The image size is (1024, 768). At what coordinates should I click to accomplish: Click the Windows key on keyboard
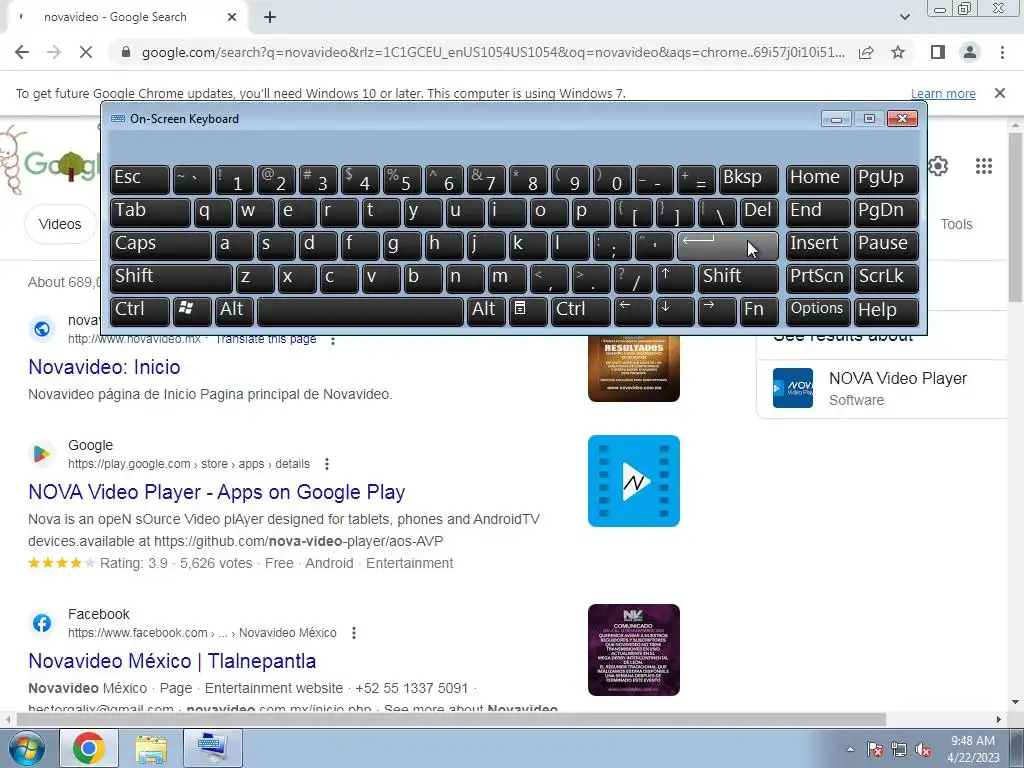(x=192, y=311)
